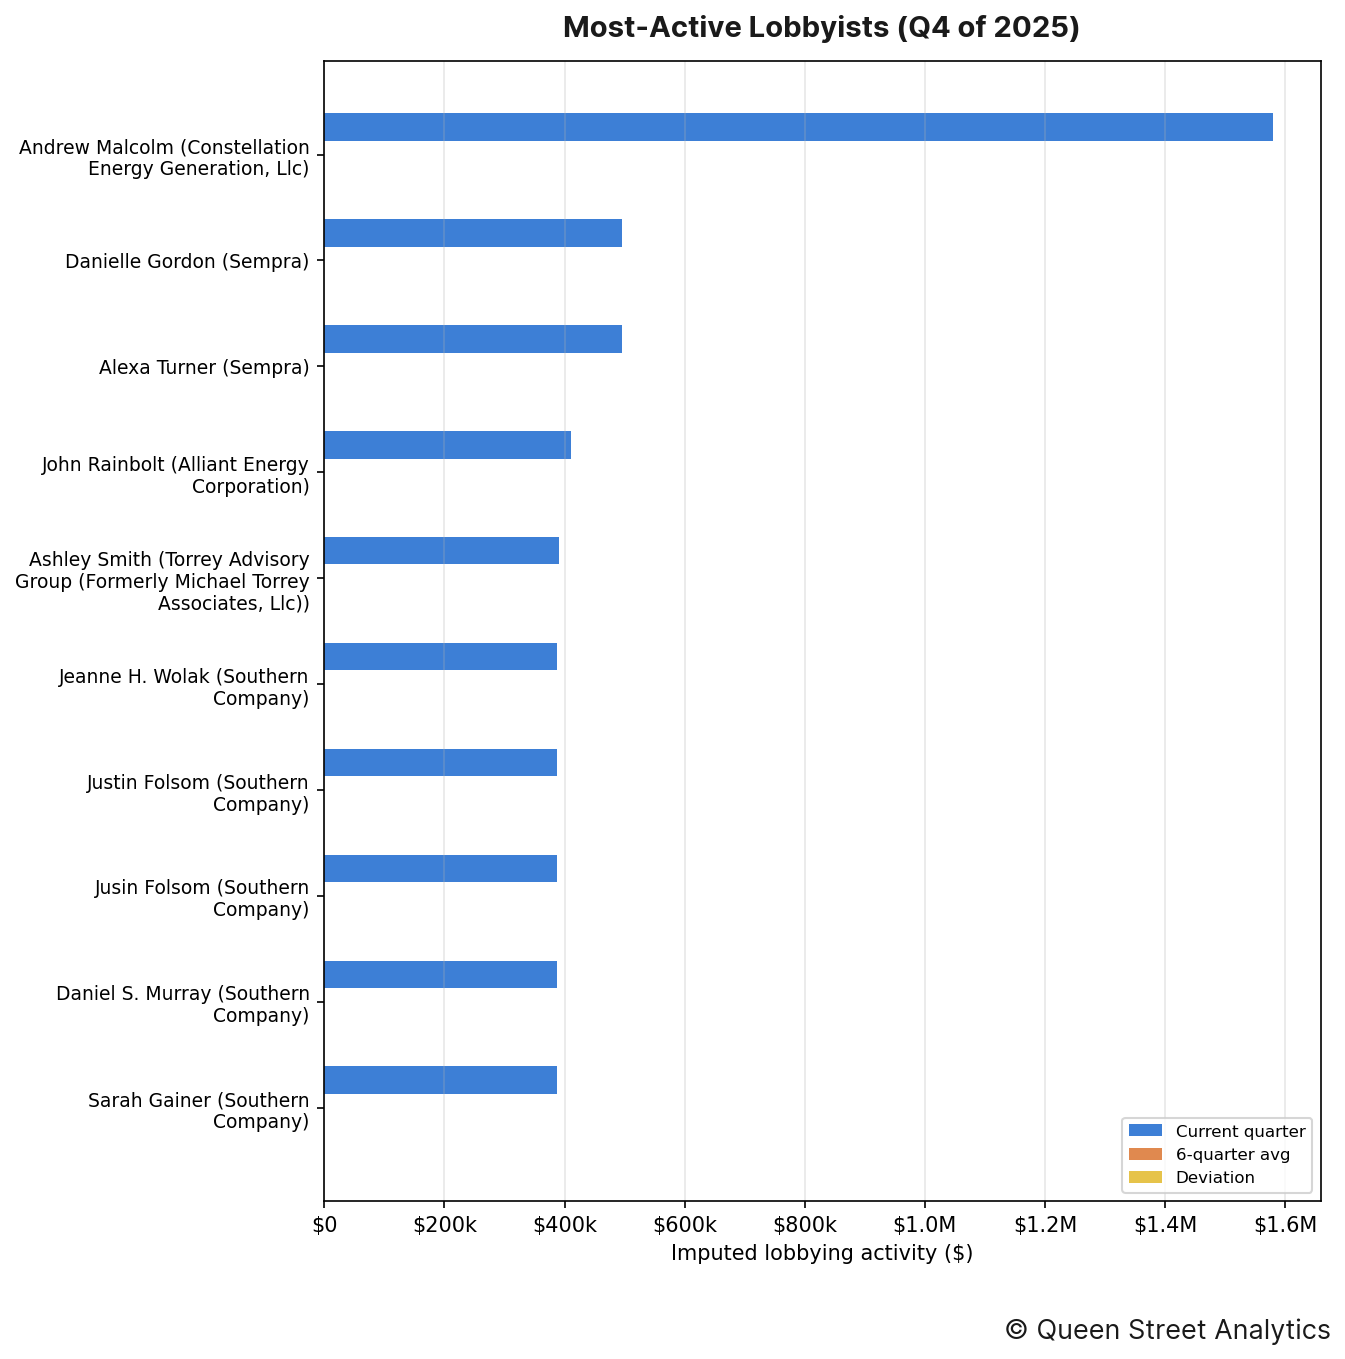Screen dimensions: 1345x1359
Task: Click the 'Deviation' legend label
Action: coord(1215,1177)
